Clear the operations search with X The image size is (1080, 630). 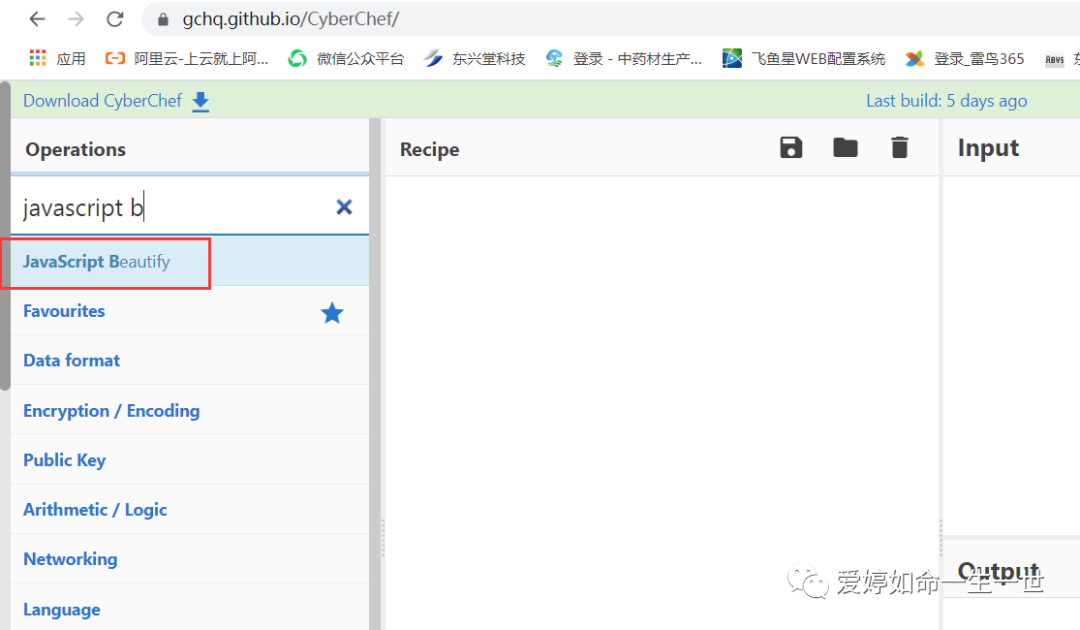344,207
